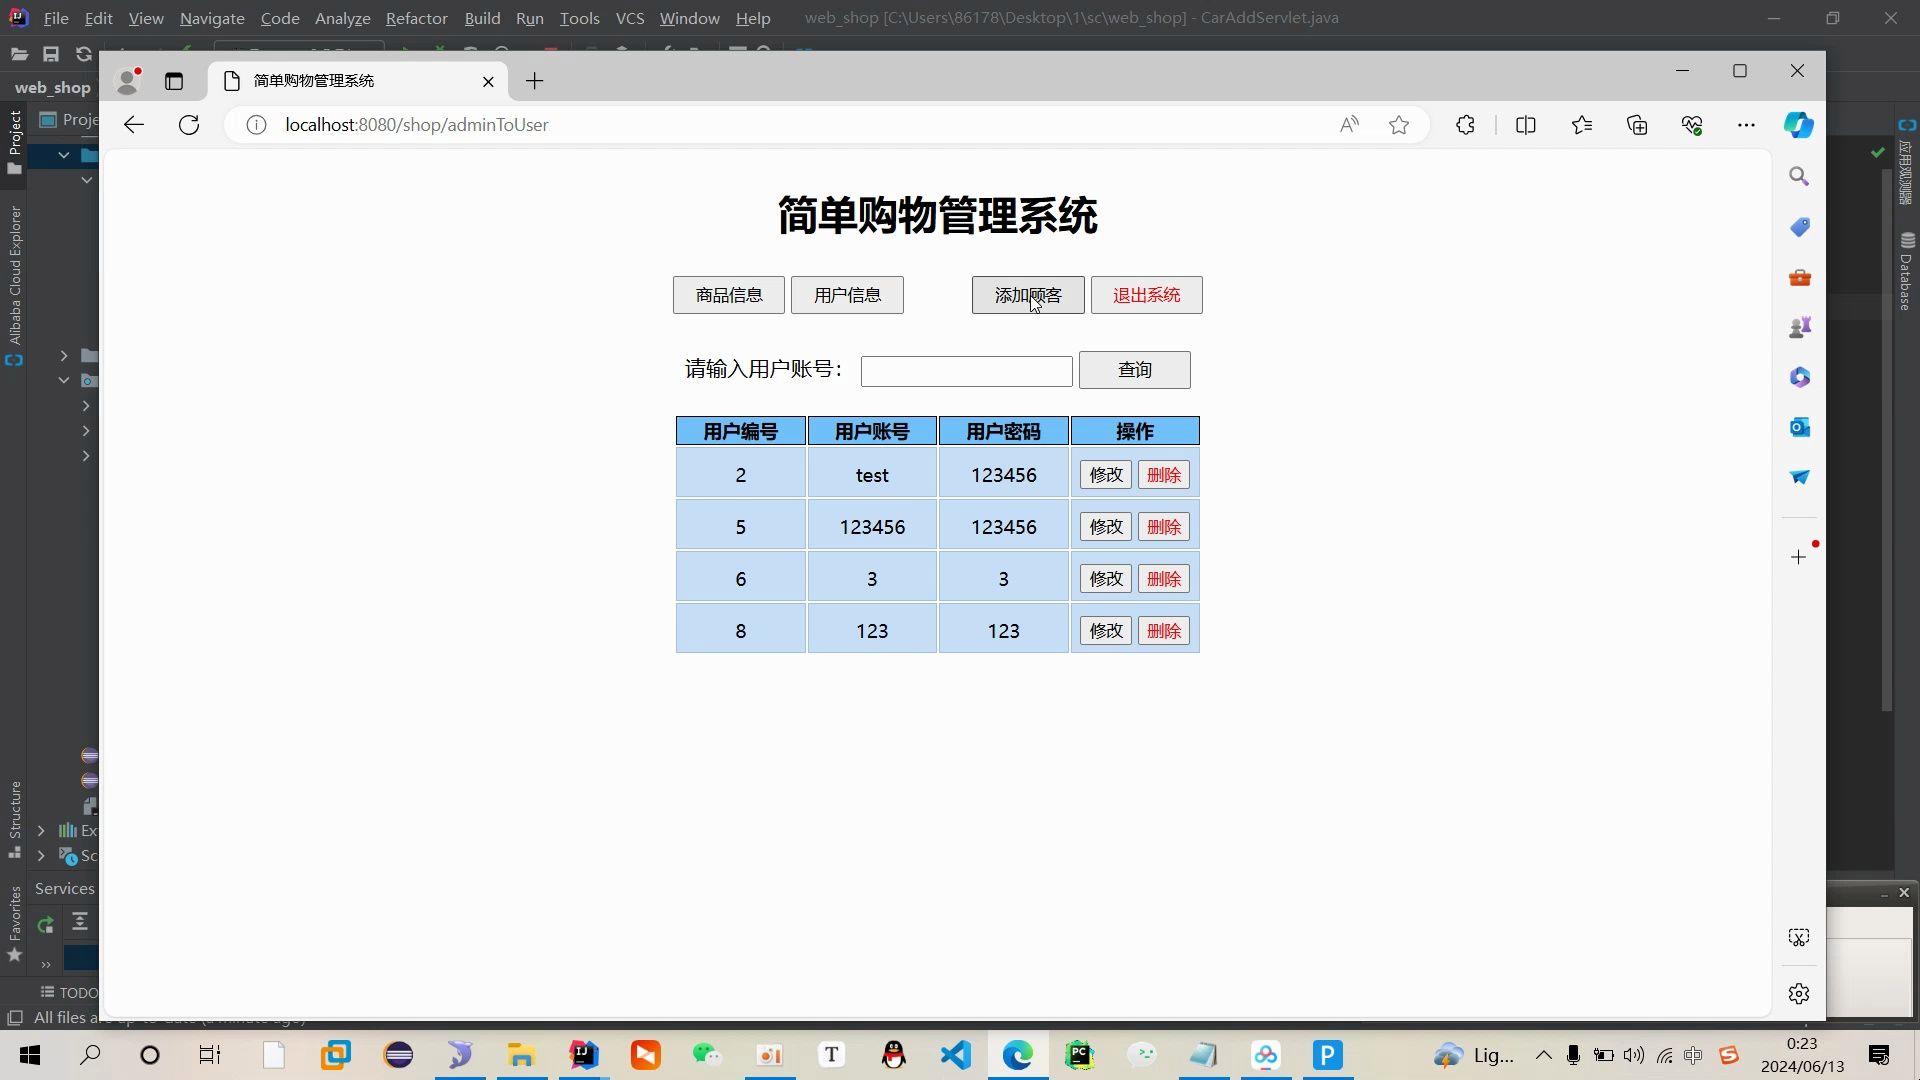1920x1080 pixels.
Task: Open IntelliJ Structure side tab
Action: pyautogui.click(x=14, y=820)
